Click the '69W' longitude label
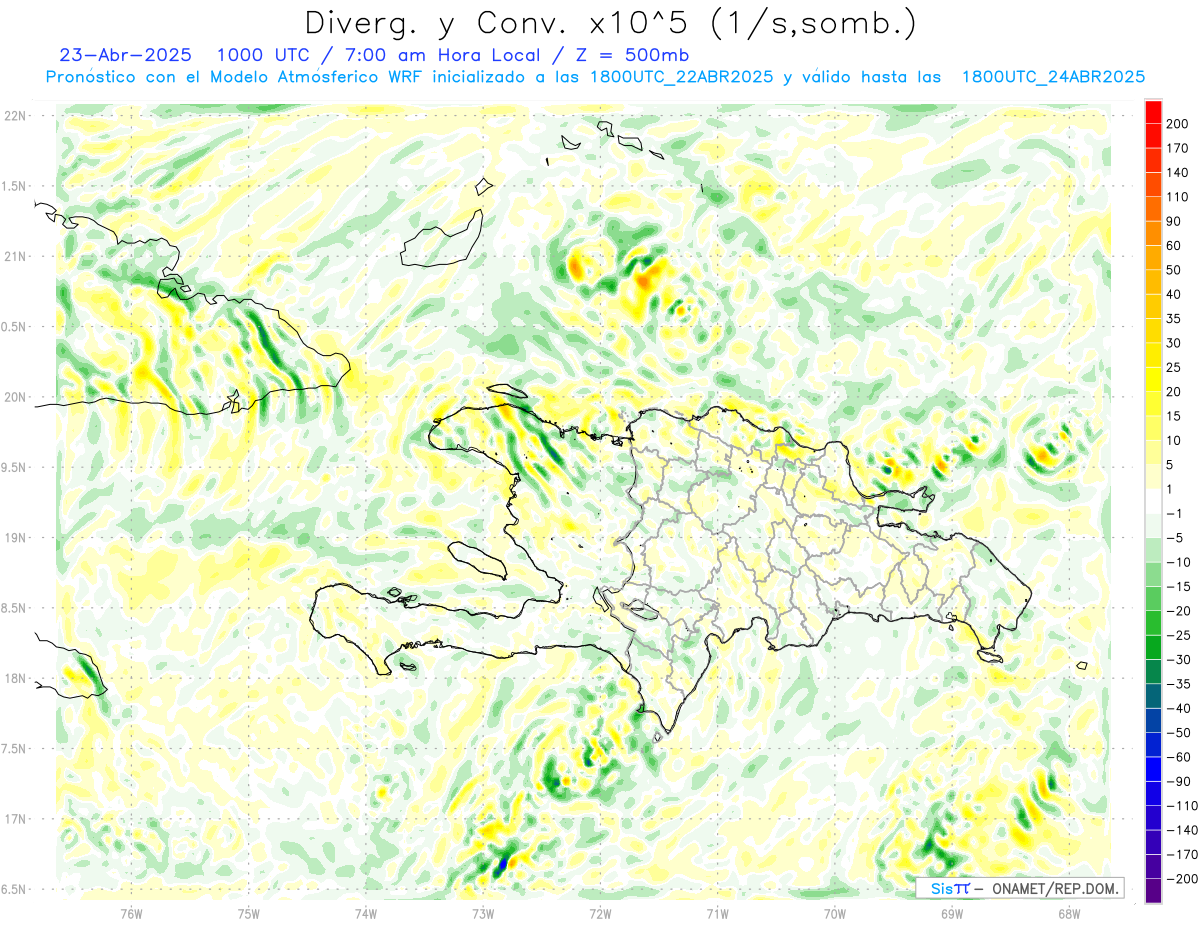Viewport: 1200px width, 927px height. [952, 913]
